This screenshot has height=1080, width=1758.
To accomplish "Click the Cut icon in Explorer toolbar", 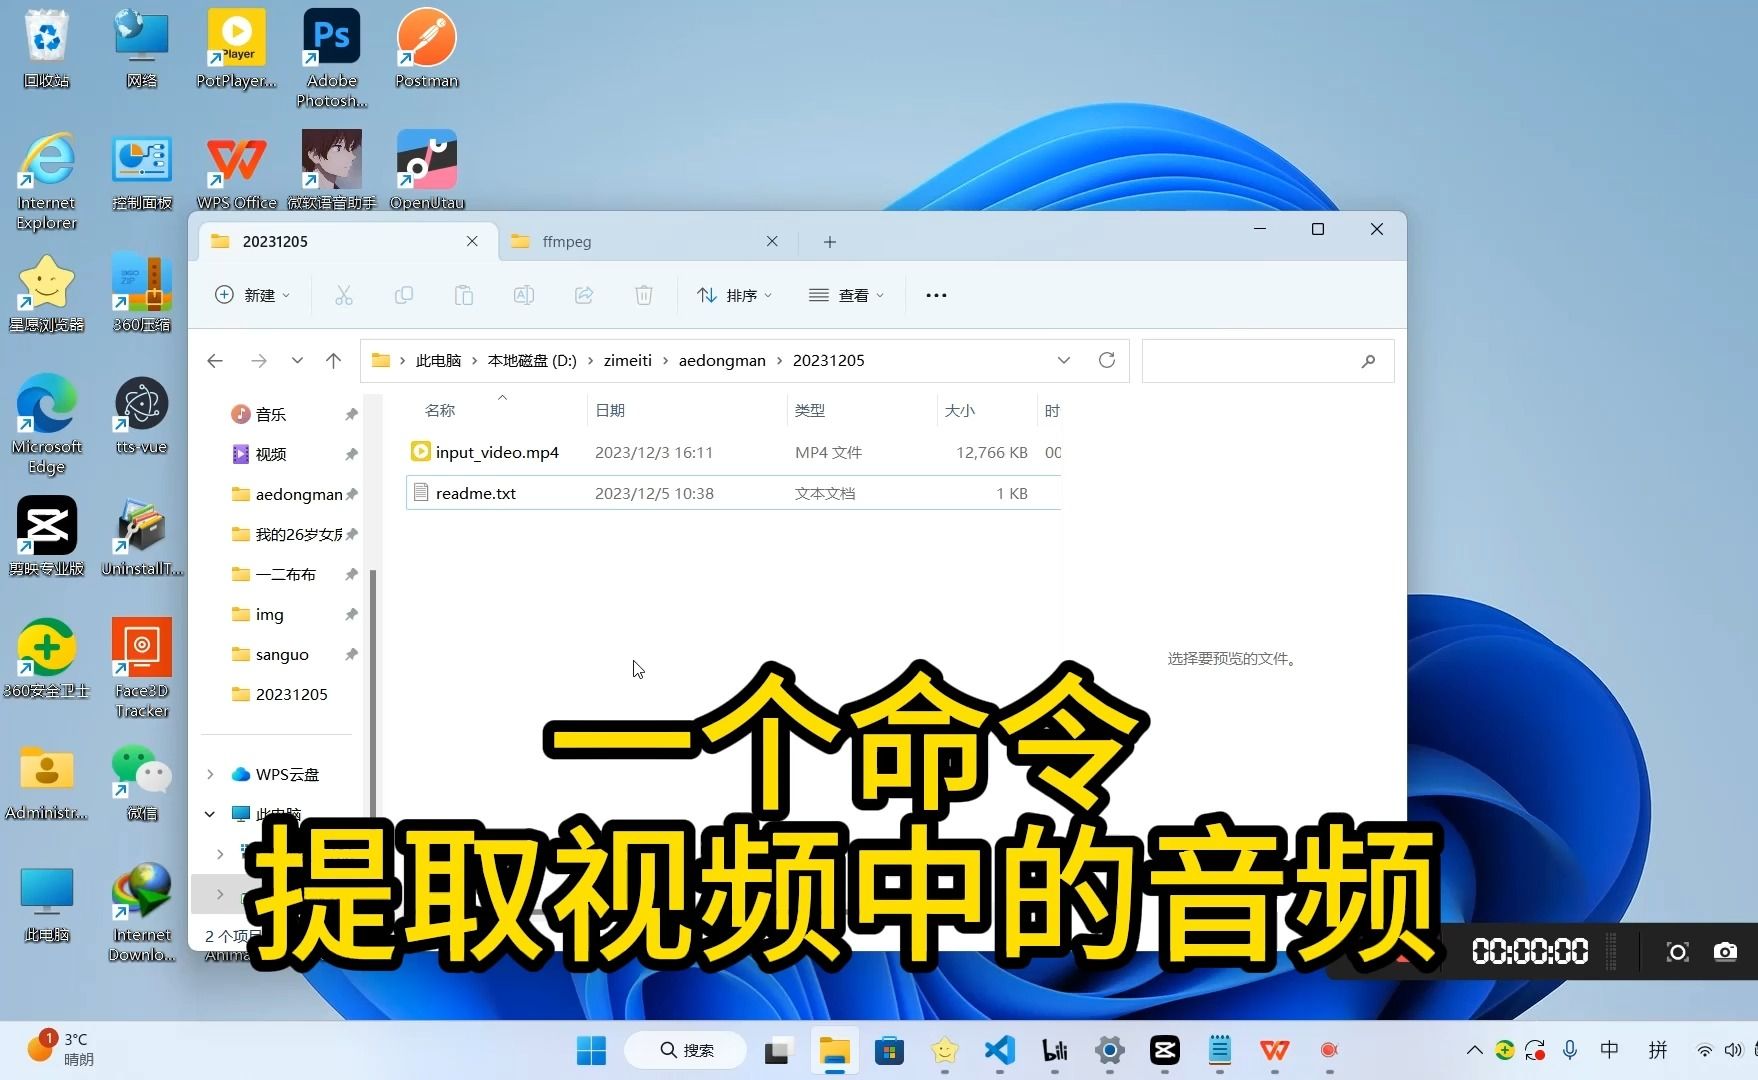I will [343, 295].
